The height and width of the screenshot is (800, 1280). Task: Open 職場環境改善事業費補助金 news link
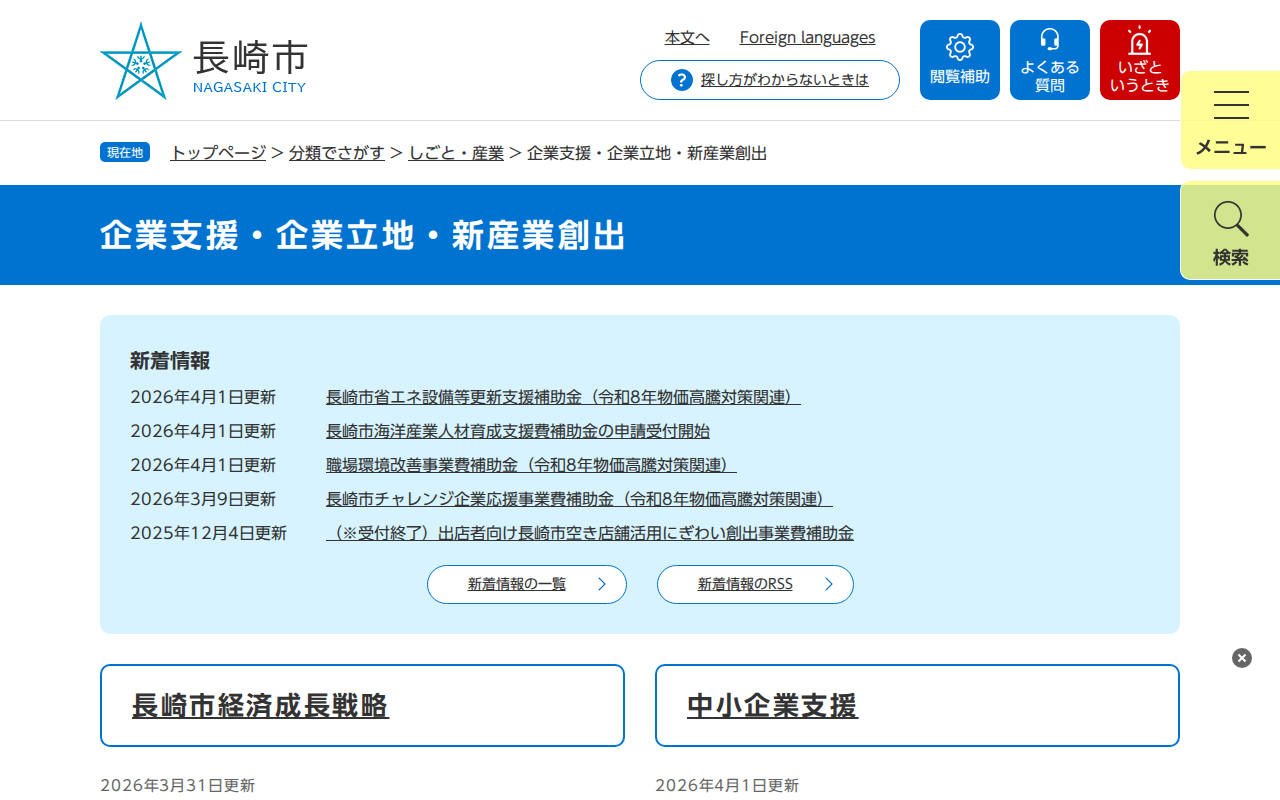click(x=531, y=465)
